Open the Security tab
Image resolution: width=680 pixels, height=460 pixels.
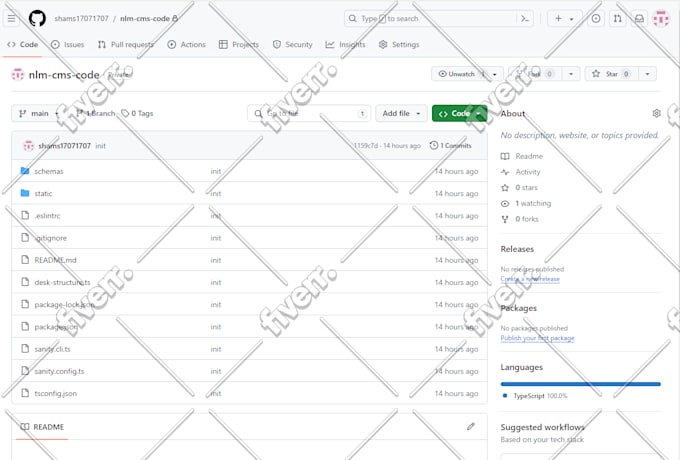pyautogui.click(x=293, y=44)
